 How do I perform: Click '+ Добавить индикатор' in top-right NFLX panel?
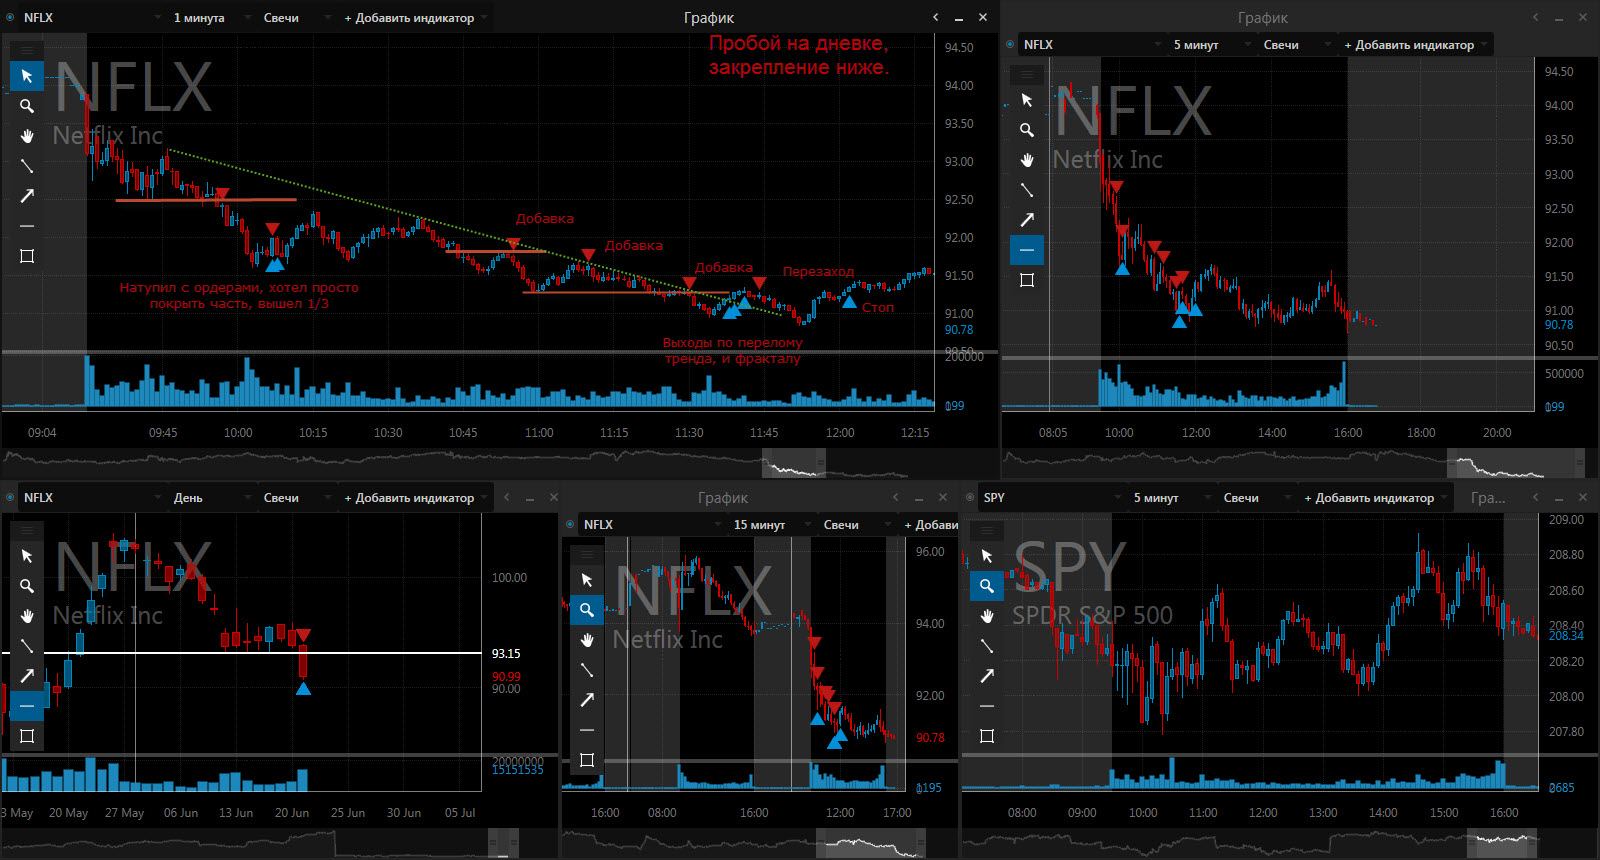(x=1414, y=45)
